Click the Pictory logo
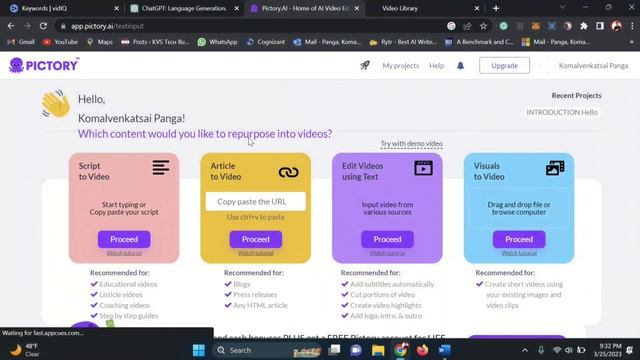Screen dimensions: 640x360 coord(44,65)
